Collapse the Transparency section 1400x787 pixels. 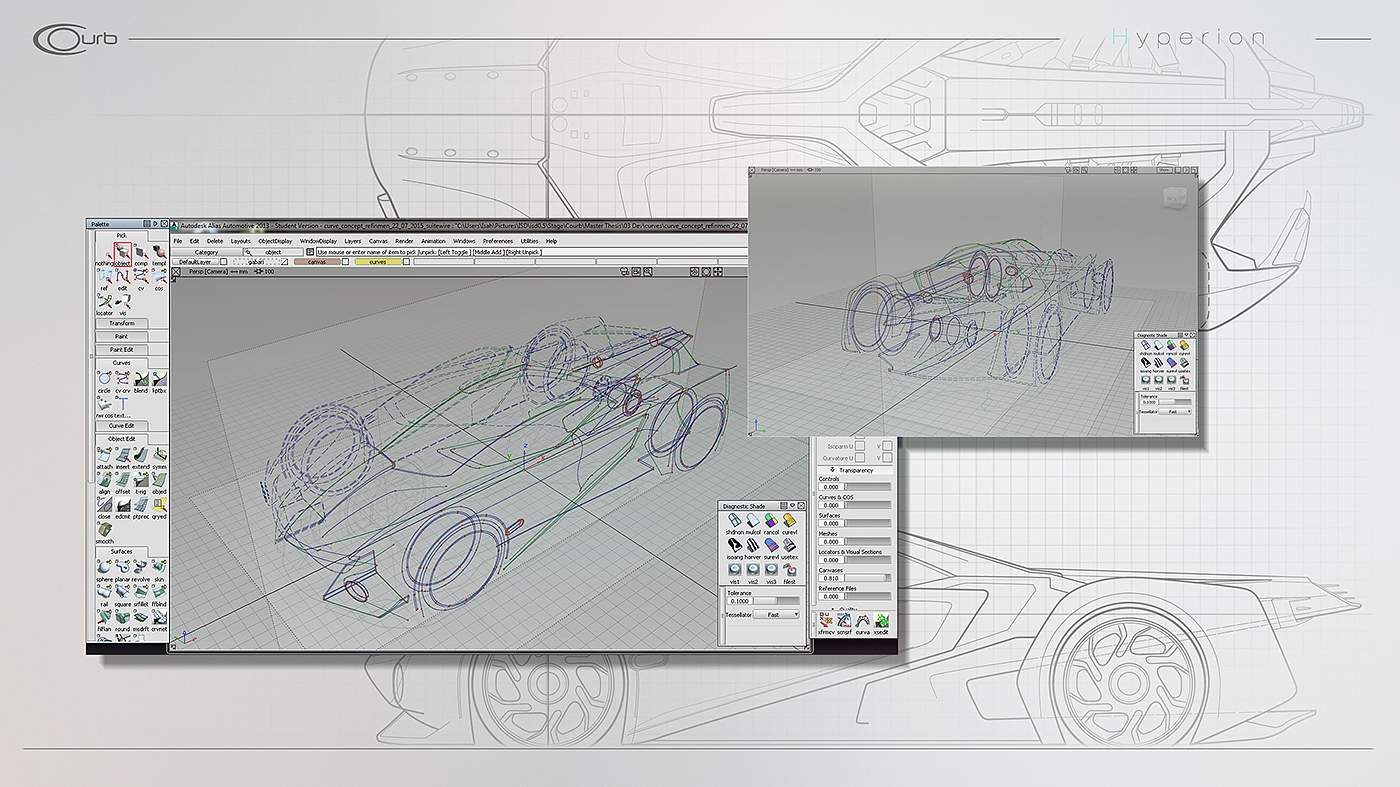855,470
